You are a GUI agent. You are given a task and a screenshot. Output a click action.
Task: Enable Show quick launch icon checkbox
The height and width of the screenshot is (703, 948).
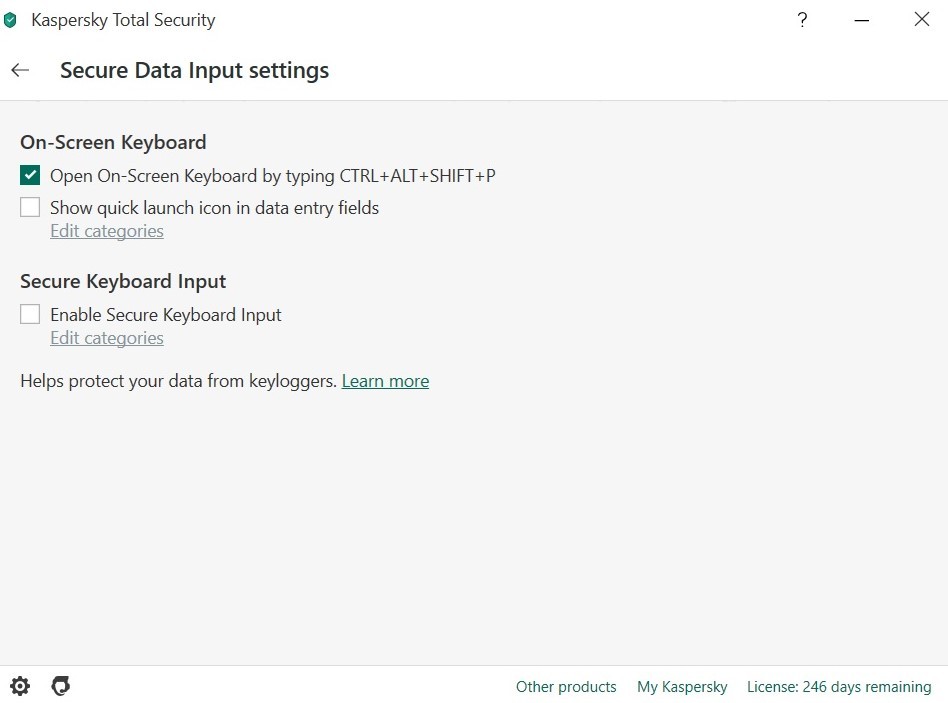point(30,207)
